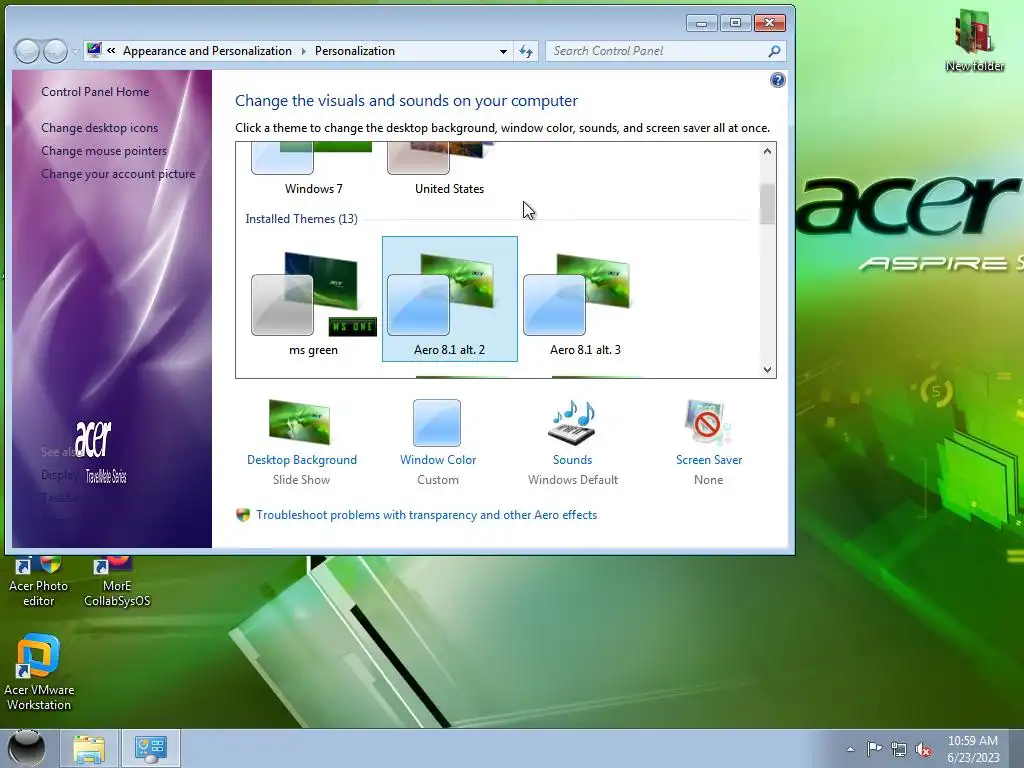Open Troubleshoot problems with transparency link

click(x=426, y=515)
